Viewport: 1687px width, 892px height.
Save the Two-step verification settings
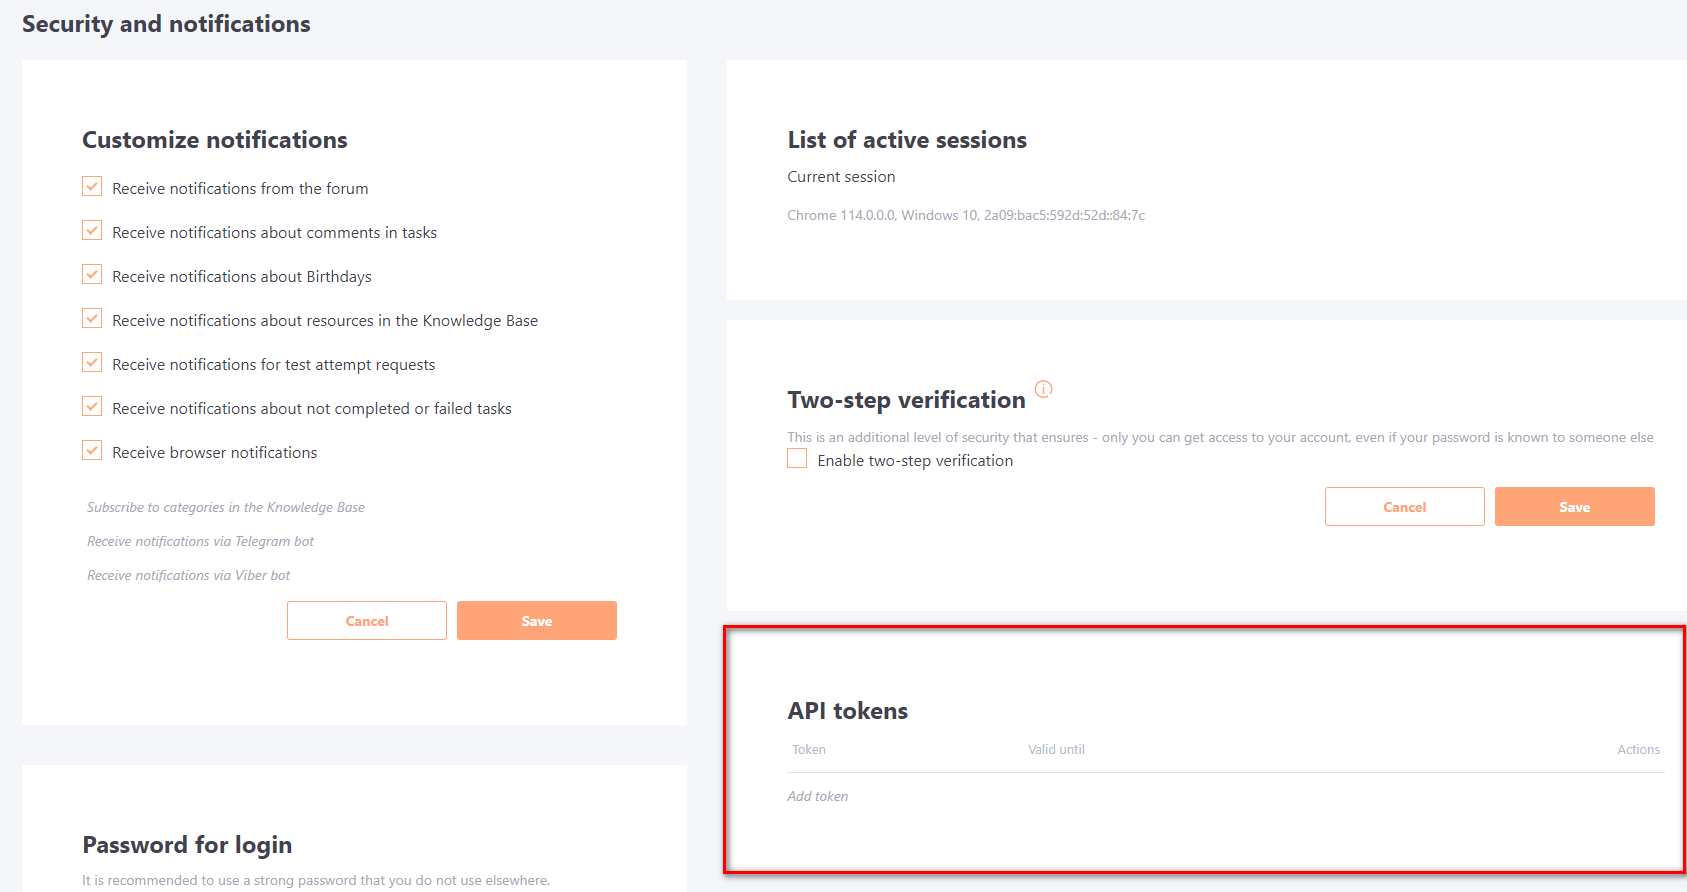coord(1575,507)
